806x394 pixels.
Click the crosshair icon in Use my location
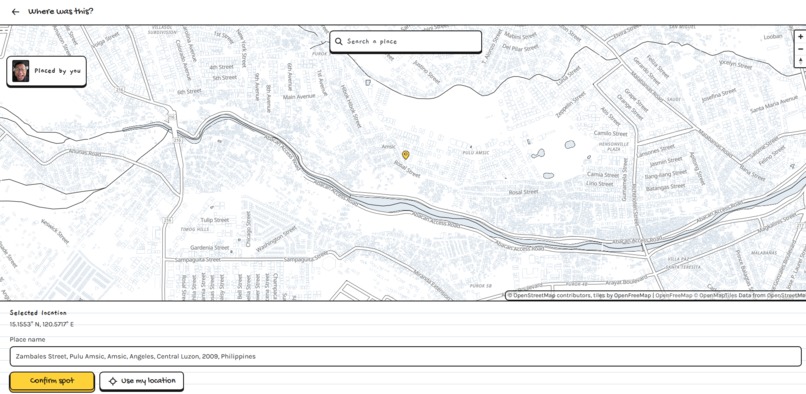[x=113, y=381]
